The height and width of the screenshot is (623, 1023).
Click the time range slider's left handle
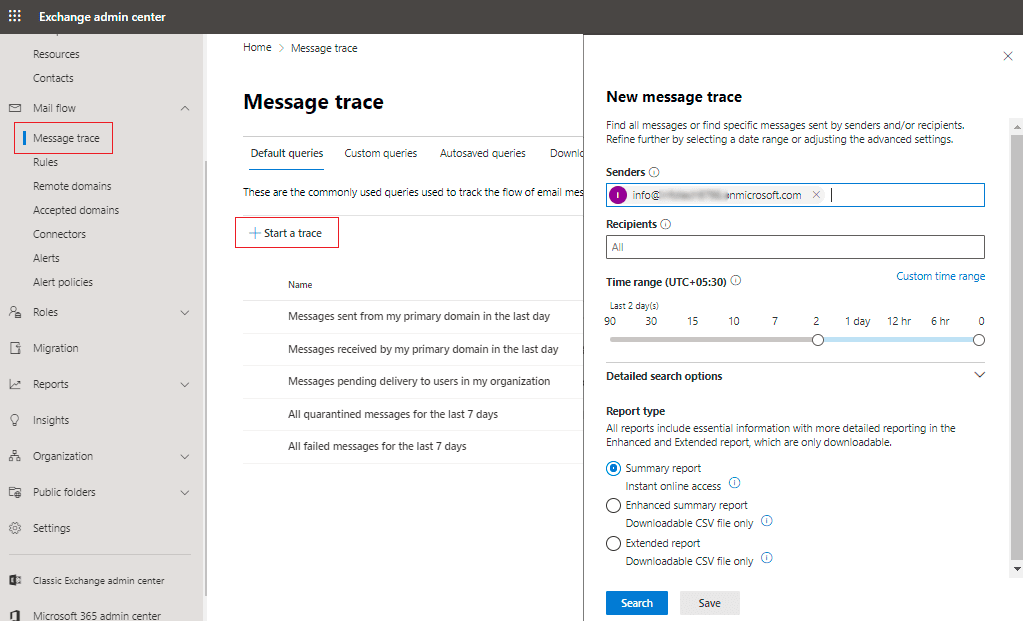point(817,340)
